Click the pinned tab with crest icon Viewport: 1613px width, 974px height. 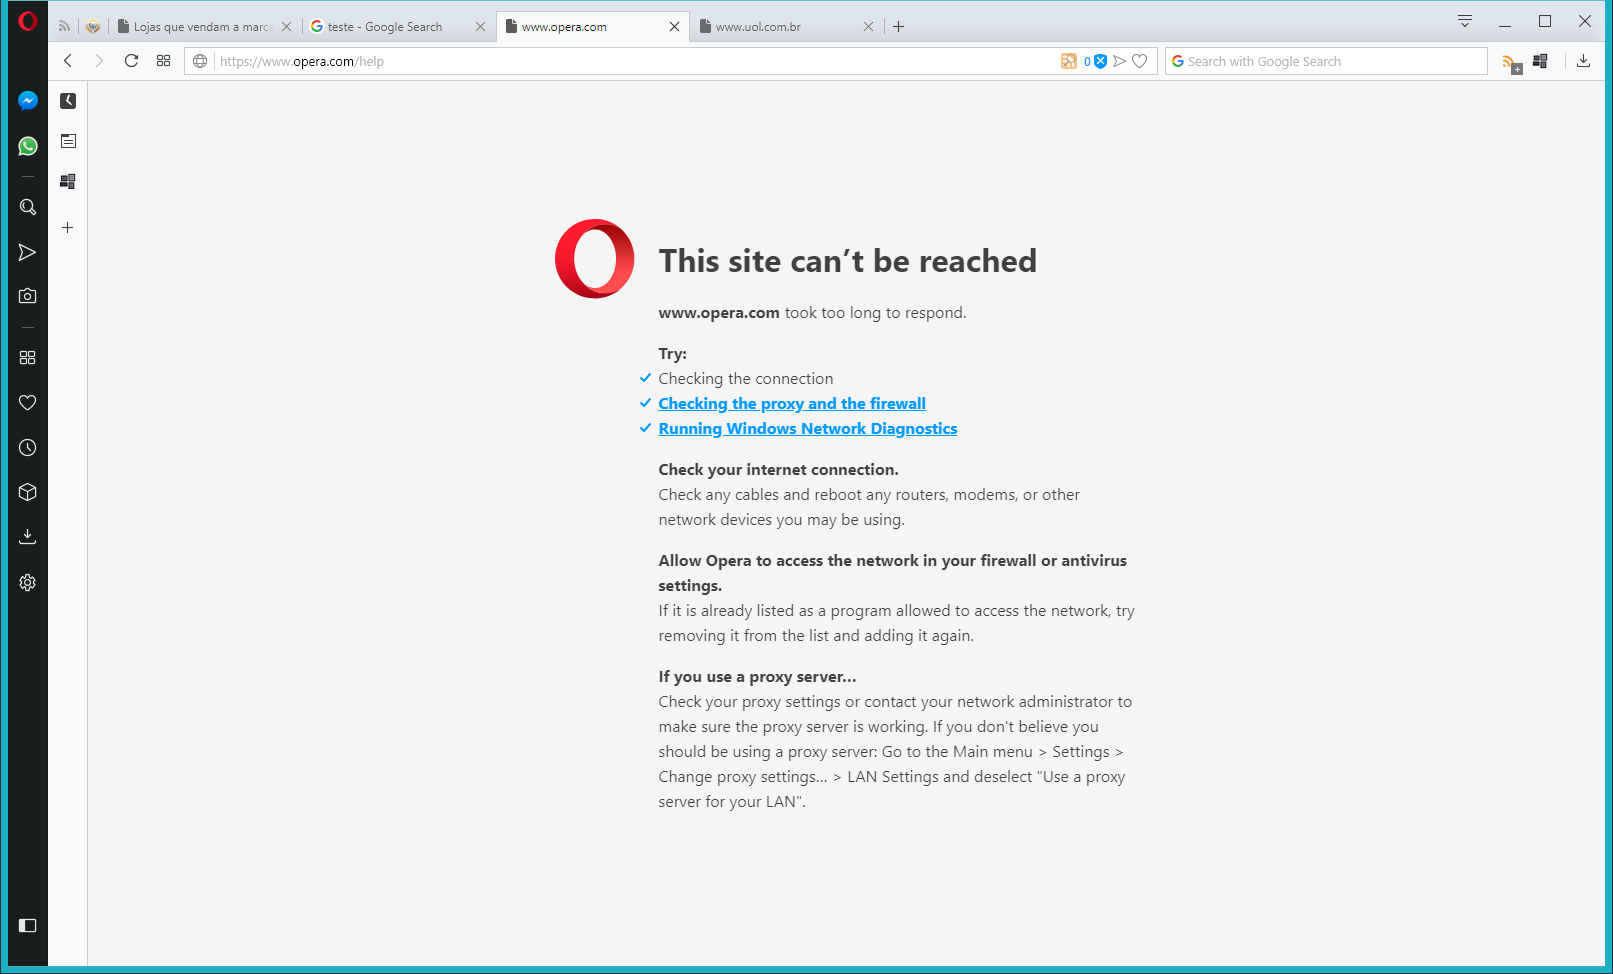tap(93, 27)
